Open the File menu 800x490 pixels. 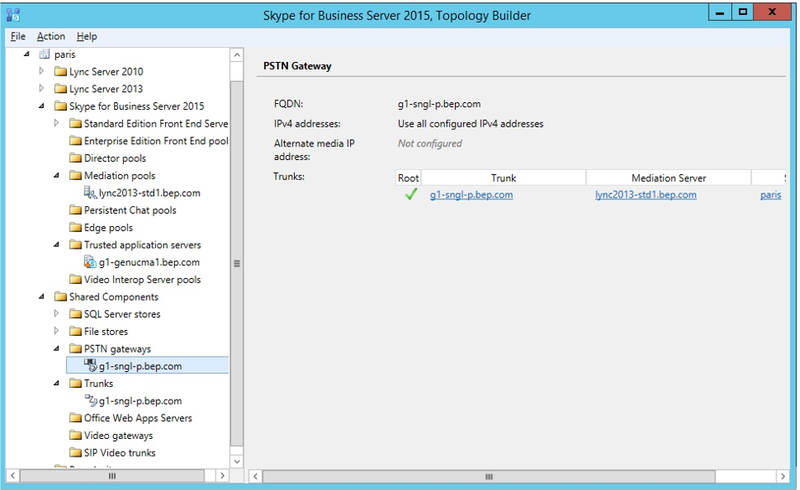(18, 36)
